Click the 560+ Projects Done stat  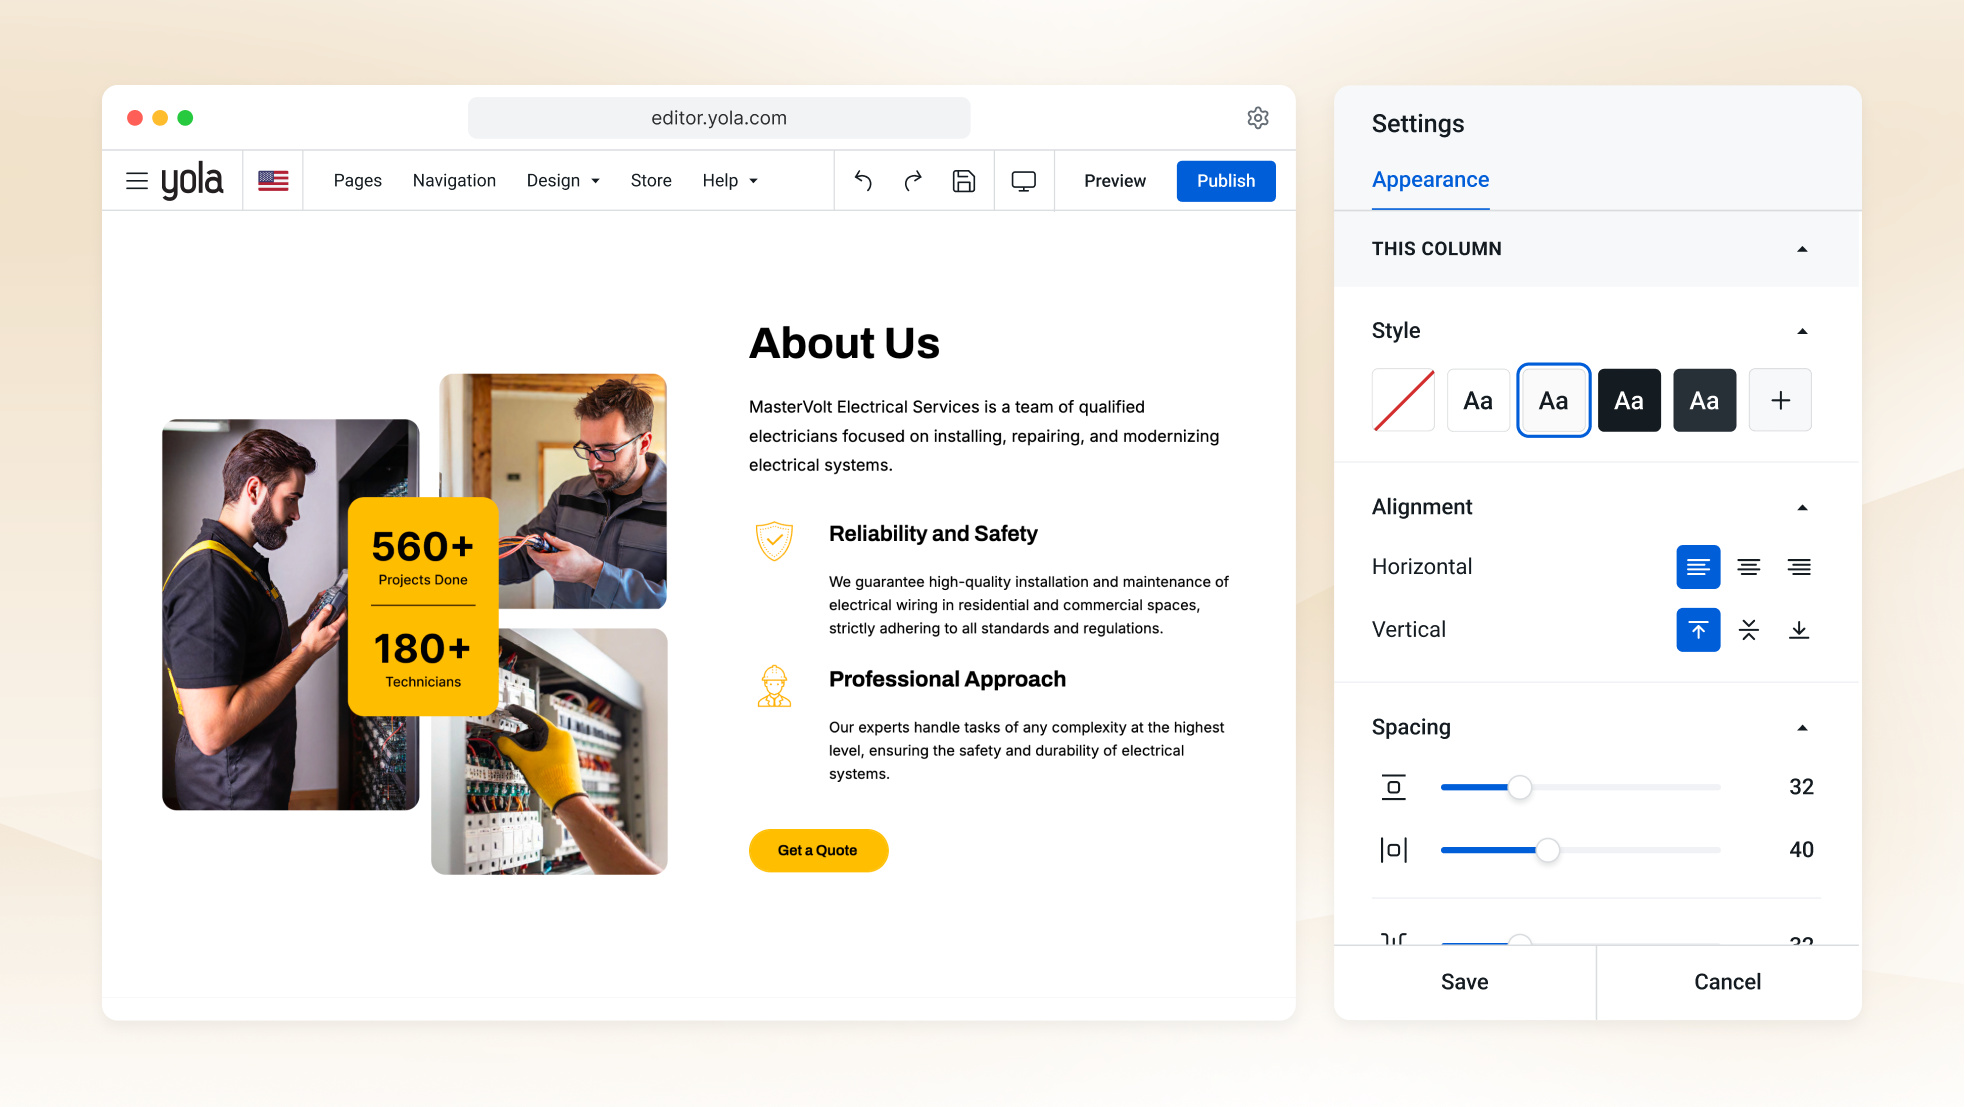pos(423,557)
